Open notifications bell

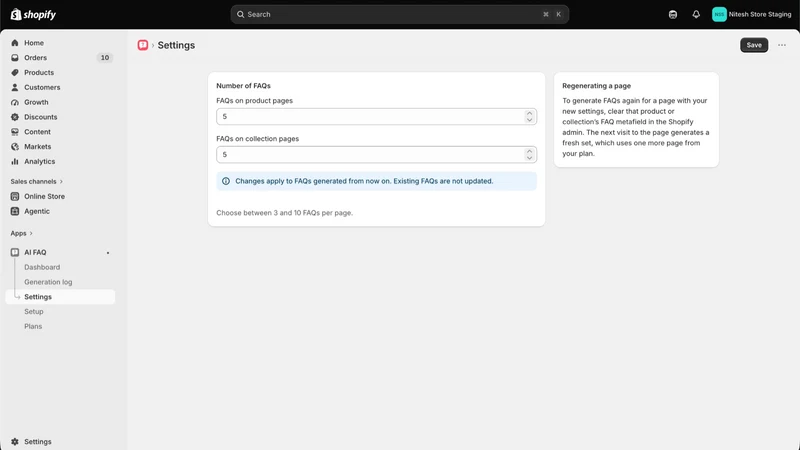pos(696,14)
